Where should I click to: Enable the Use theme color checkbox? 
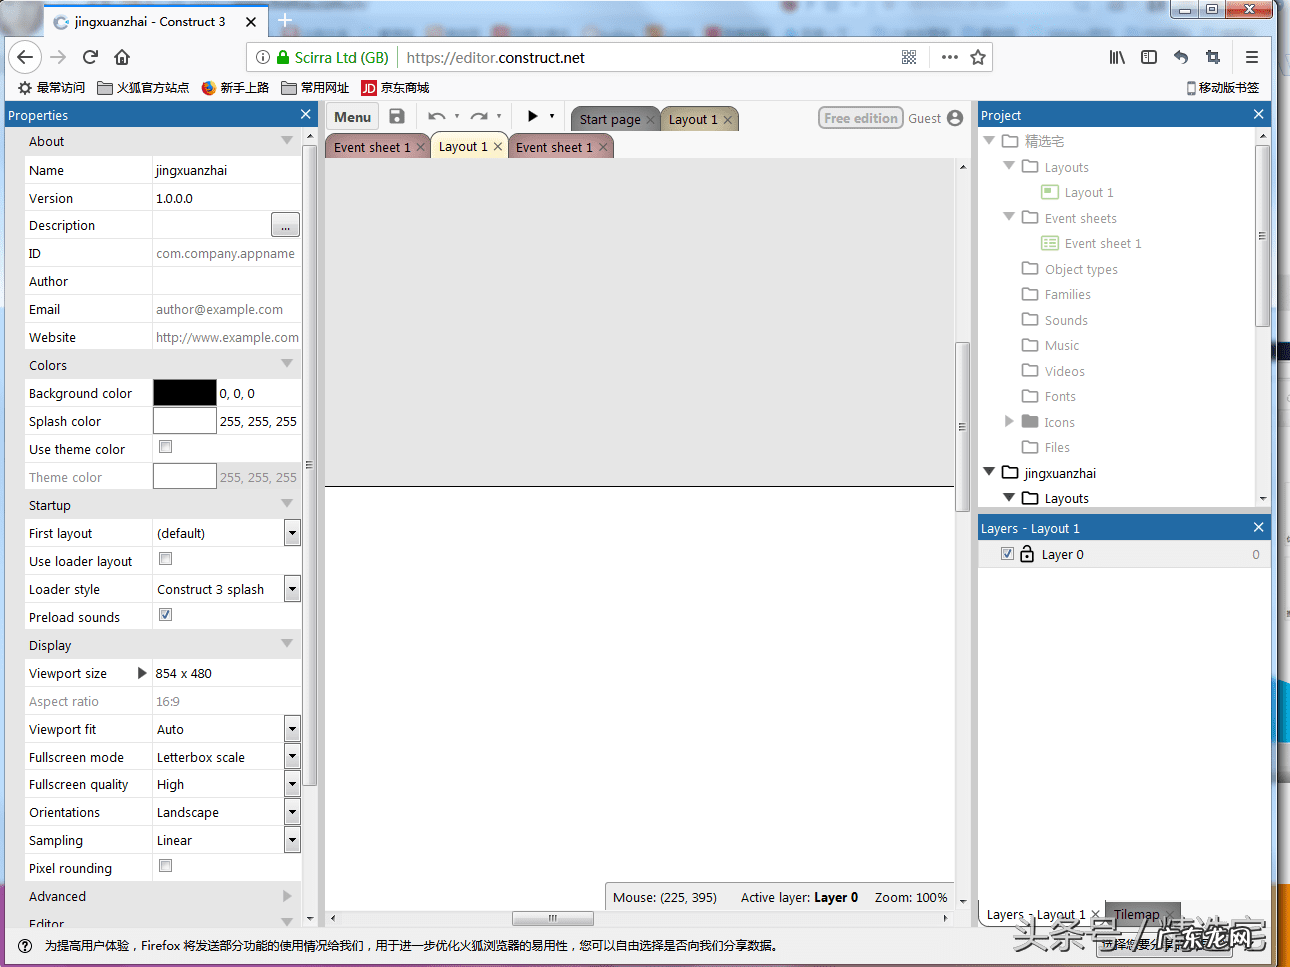(166, 447)
